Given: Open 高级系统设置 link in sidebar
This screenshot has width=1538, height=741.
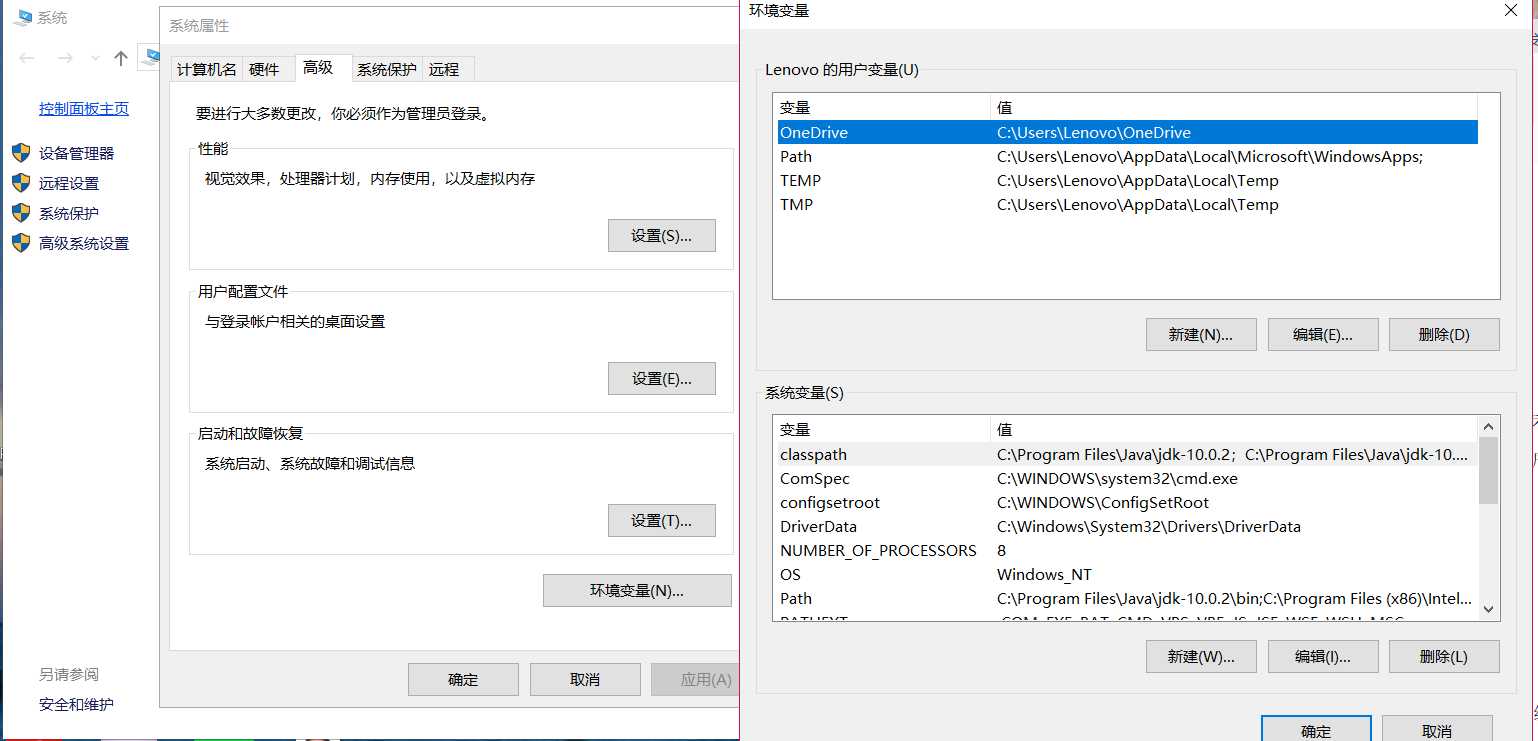Looking at the screenshot, I should (x=84, y=243).
